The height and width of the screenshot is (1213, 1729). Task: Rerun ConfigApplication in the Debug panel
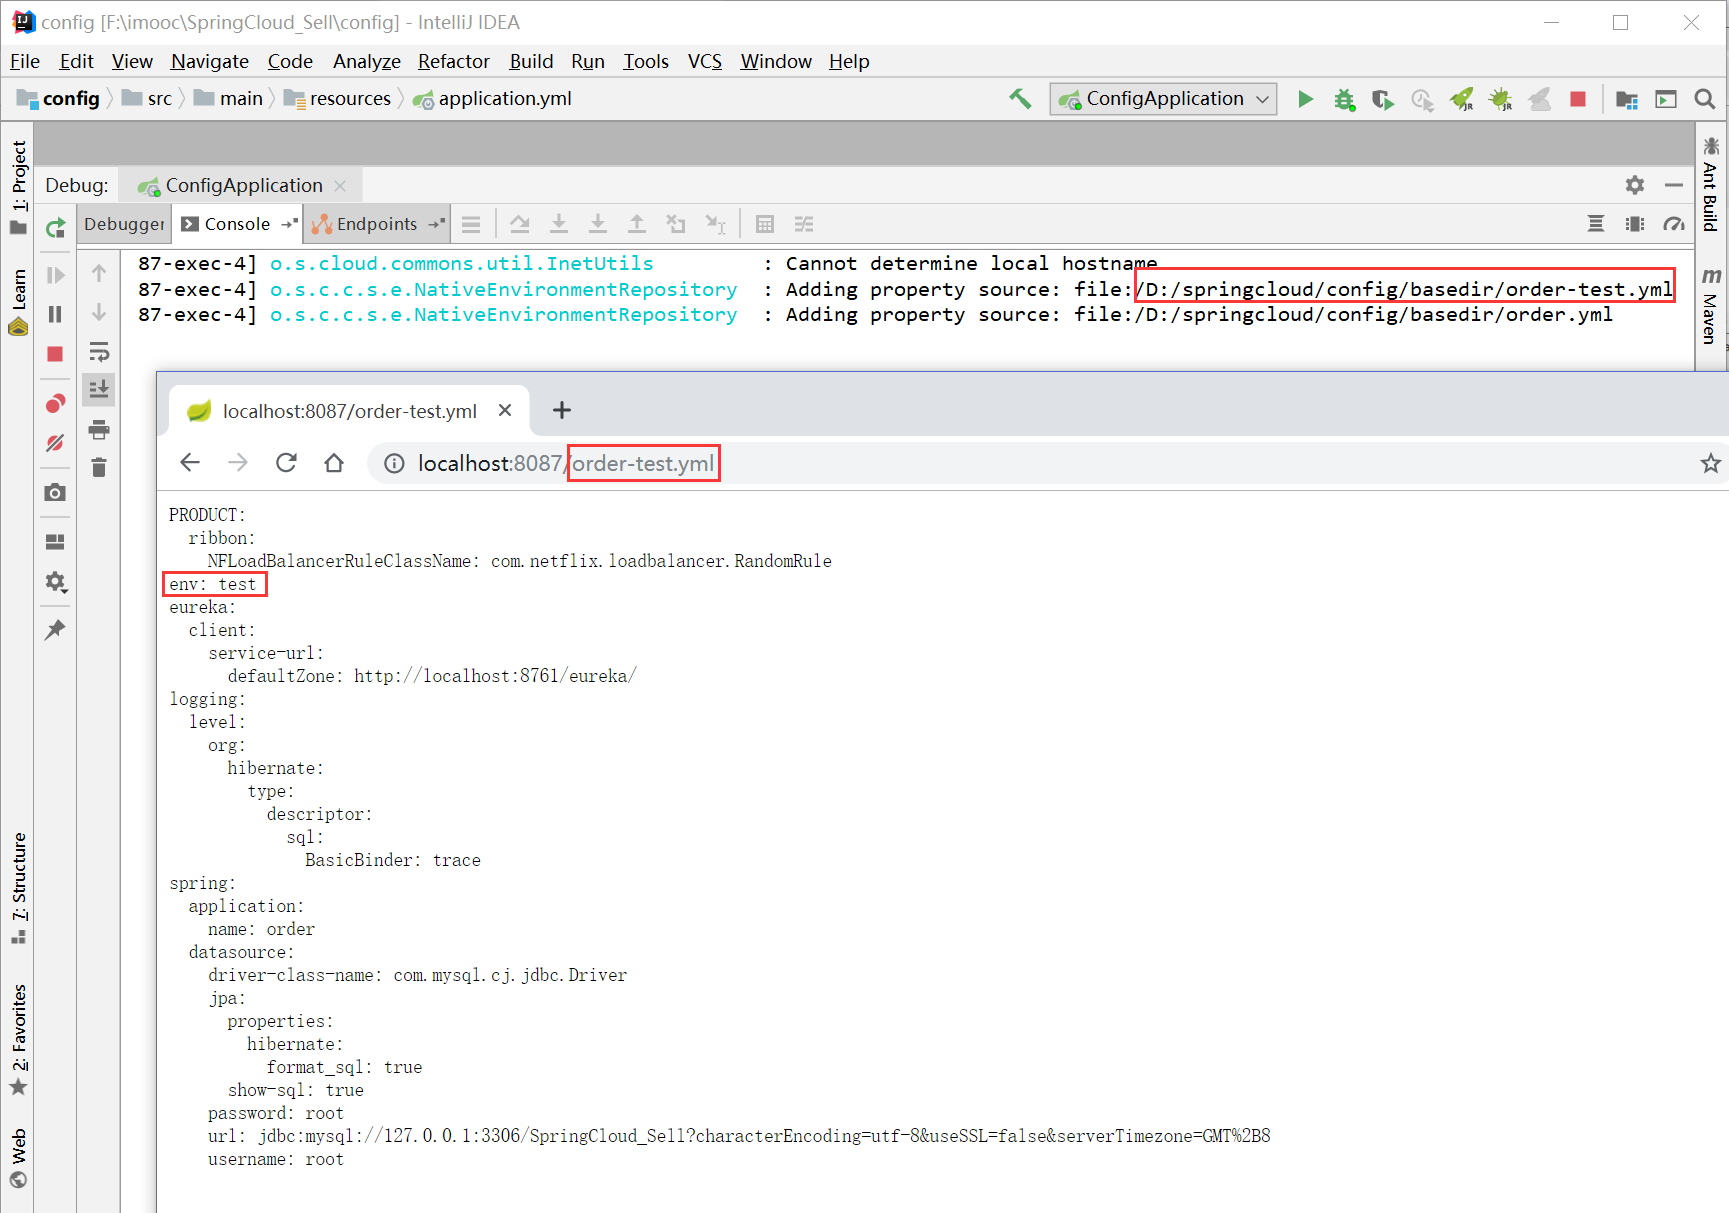[55, 228]
